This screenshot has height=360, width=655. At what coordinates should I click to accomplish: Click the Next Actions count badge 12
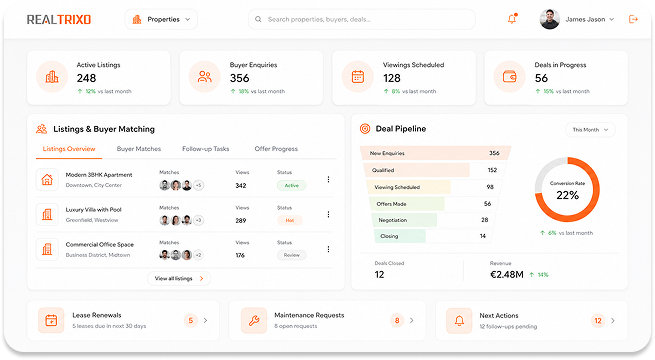[598, 321]
